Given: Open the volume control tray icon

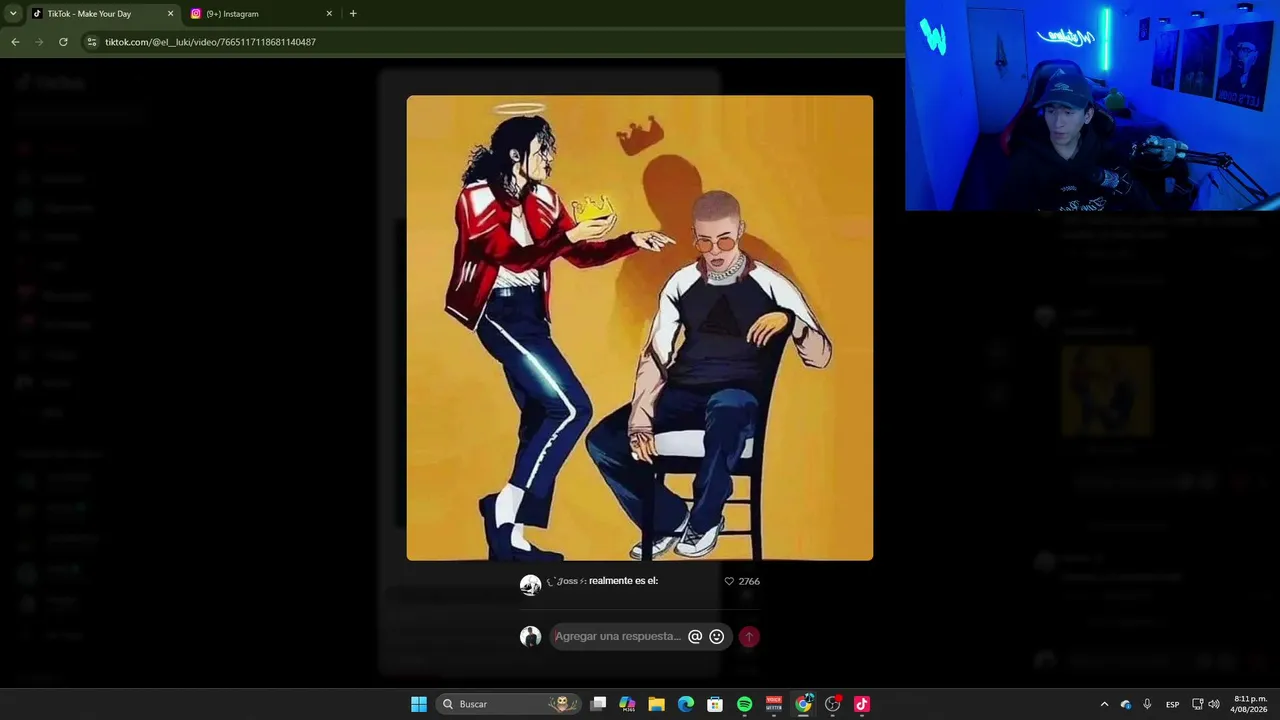Looking at the screenshot, I should point(1214,704).
